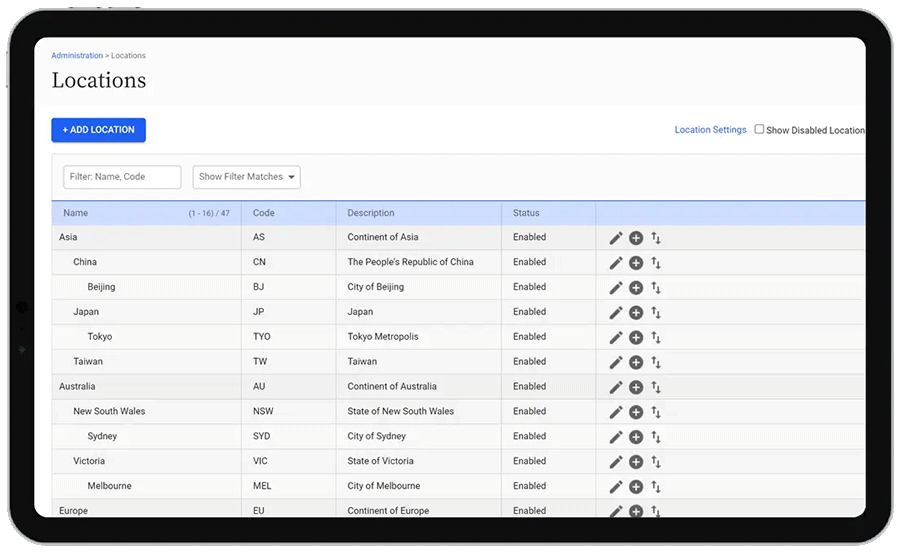The image size is (900, 554).
Task: Add child location under Japan
Action: (x=636, y=312)
